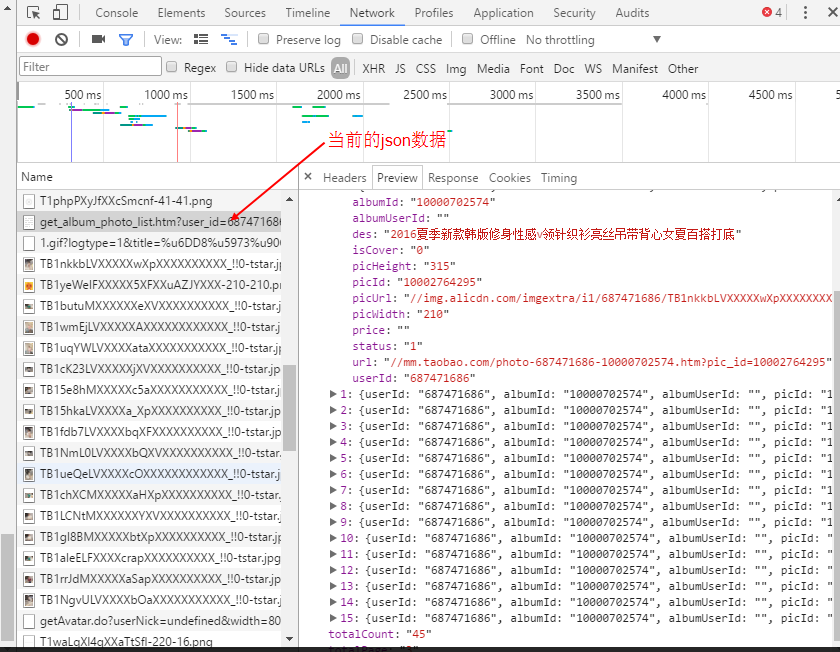Toggle the device toolbar icon

[60, 12]
